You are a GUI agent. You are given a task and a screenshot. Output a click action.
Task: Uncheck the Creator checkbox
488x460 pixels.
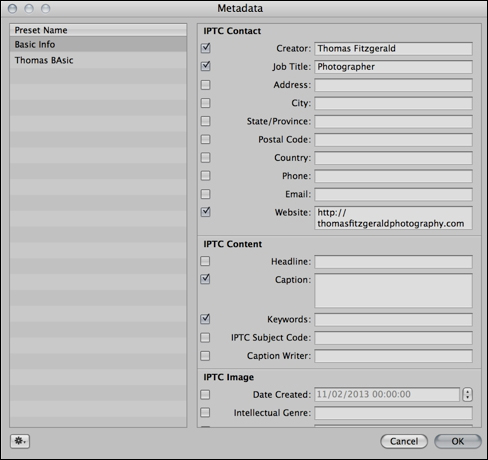(206, 48)
